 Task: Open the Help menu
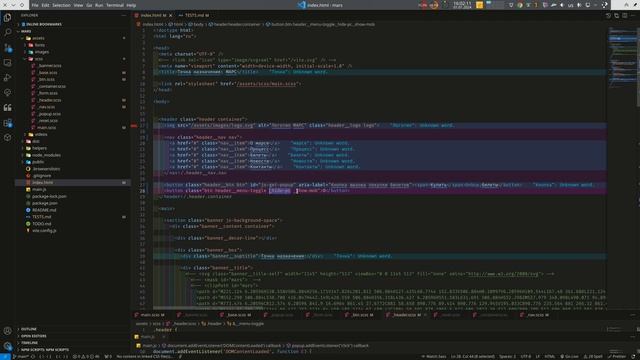(131, 5)
